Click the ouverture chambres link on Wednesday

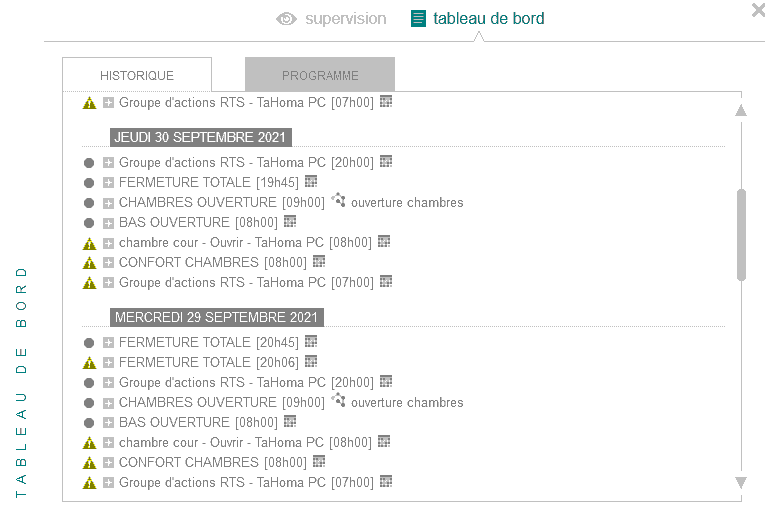407,403
